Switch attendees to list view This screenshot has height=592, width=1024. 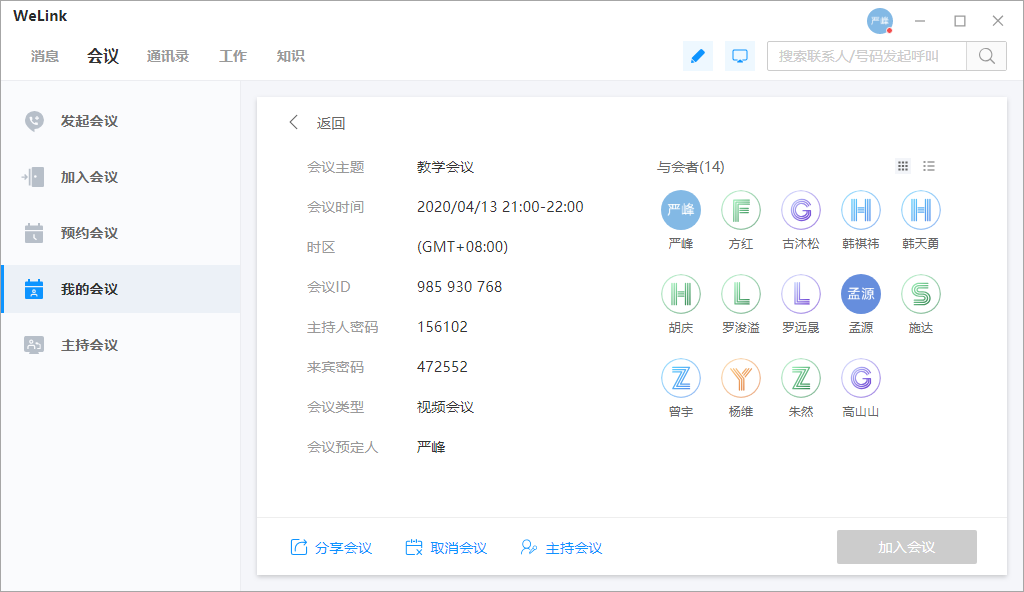[x=929, y=166]
